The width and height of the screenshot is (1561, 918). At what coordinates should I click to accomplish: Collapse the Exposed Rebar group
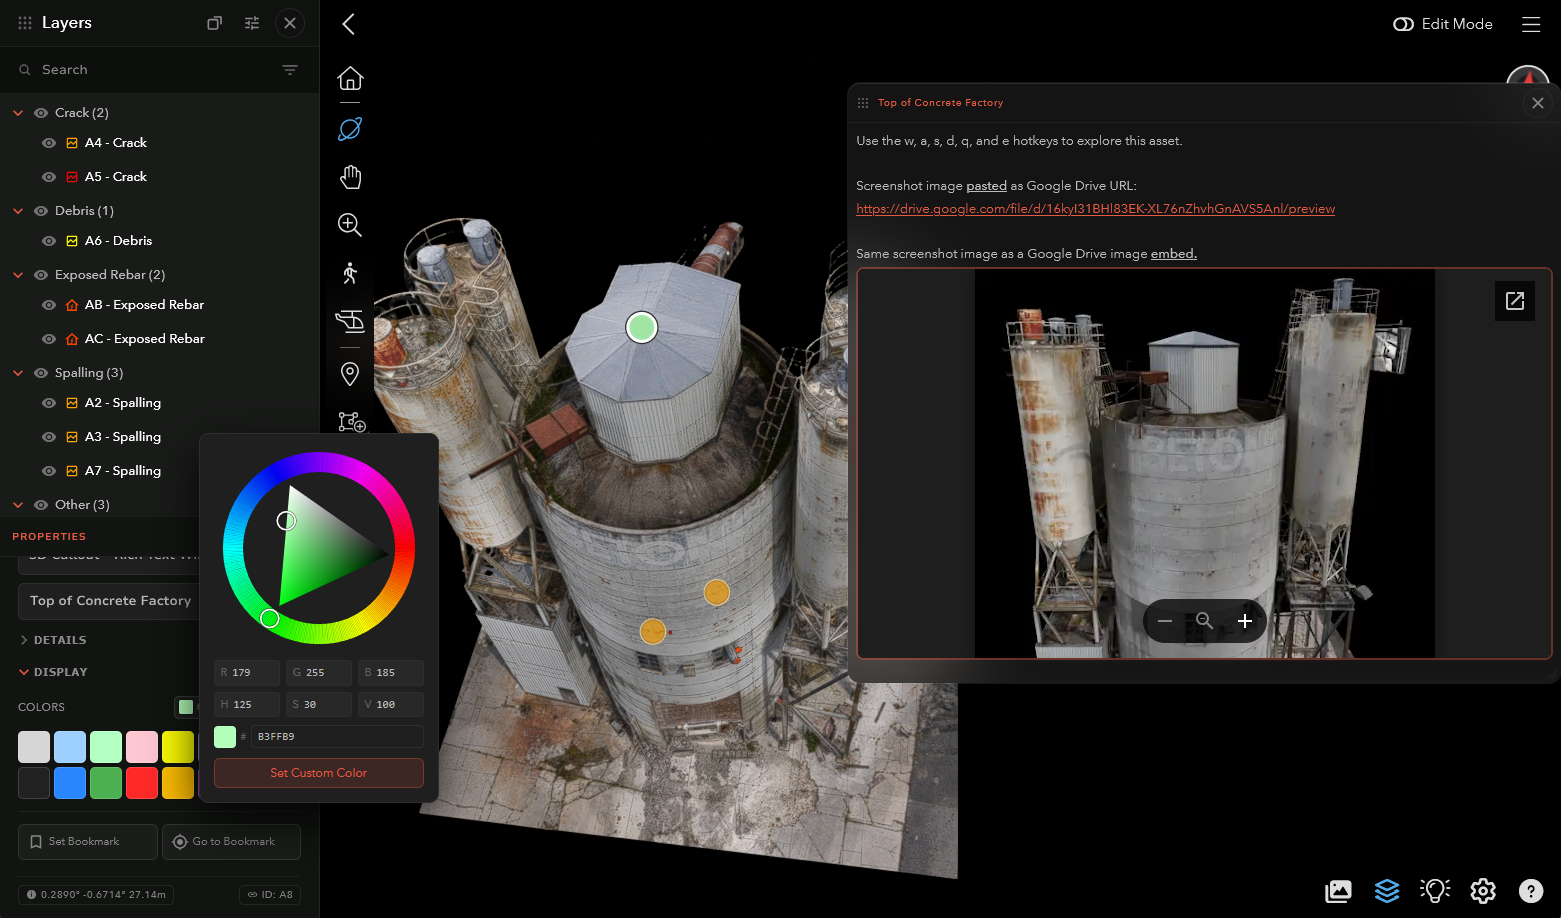(18, 275)
